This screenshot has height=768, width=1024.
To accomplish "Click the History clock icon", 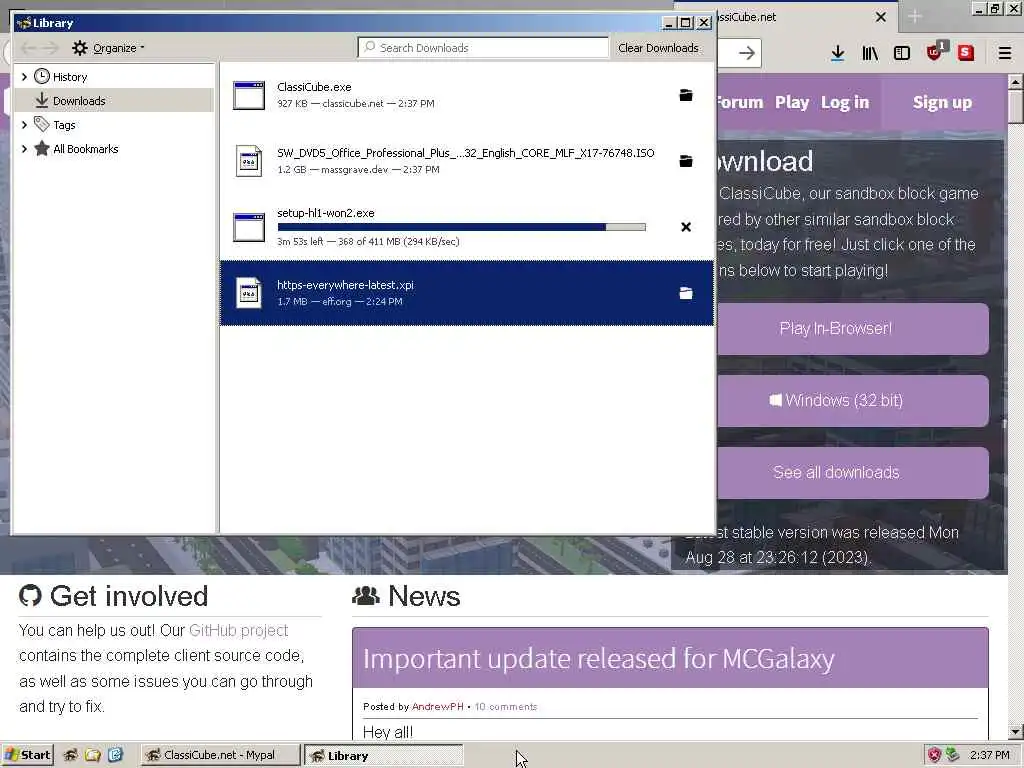I will (x=42, y=76).
